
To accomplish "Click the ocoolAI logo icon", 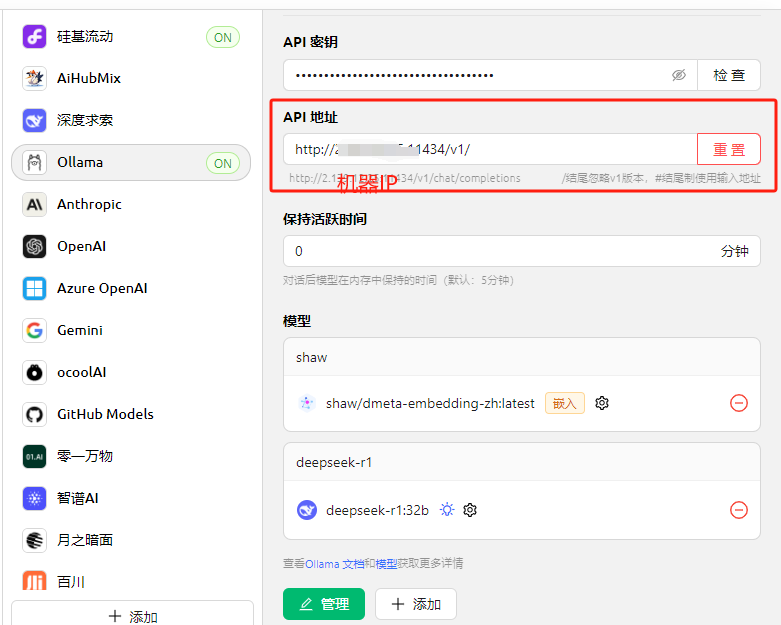I will pyautogui.click(x=34, y=373).
